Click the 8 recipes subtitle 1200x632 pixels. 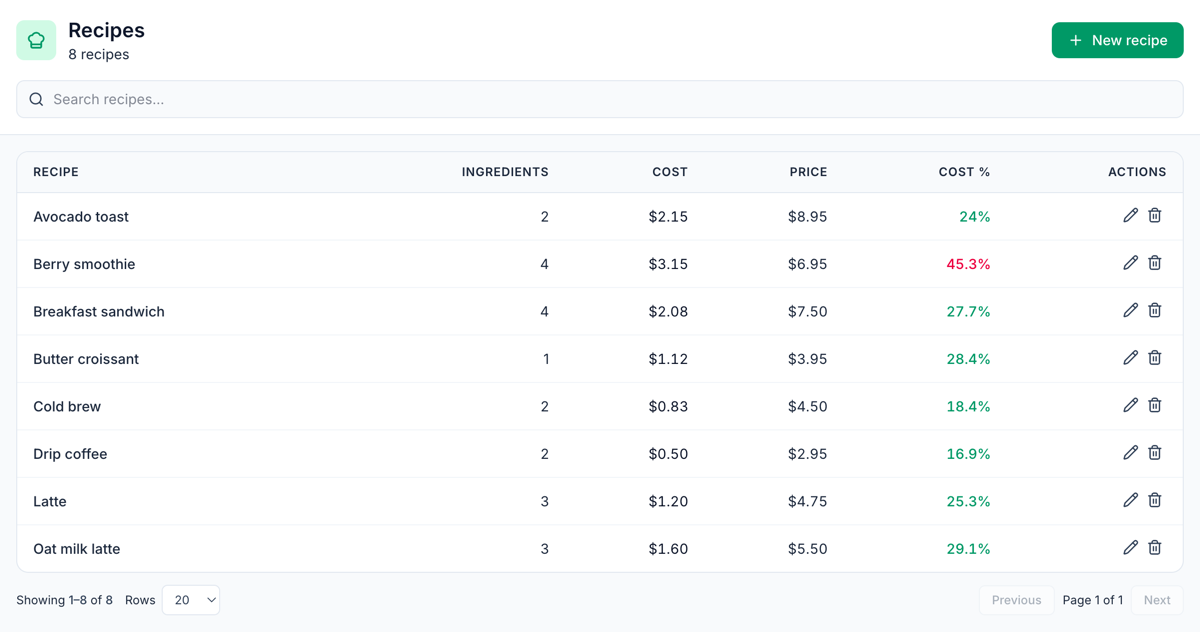(98, 55)
